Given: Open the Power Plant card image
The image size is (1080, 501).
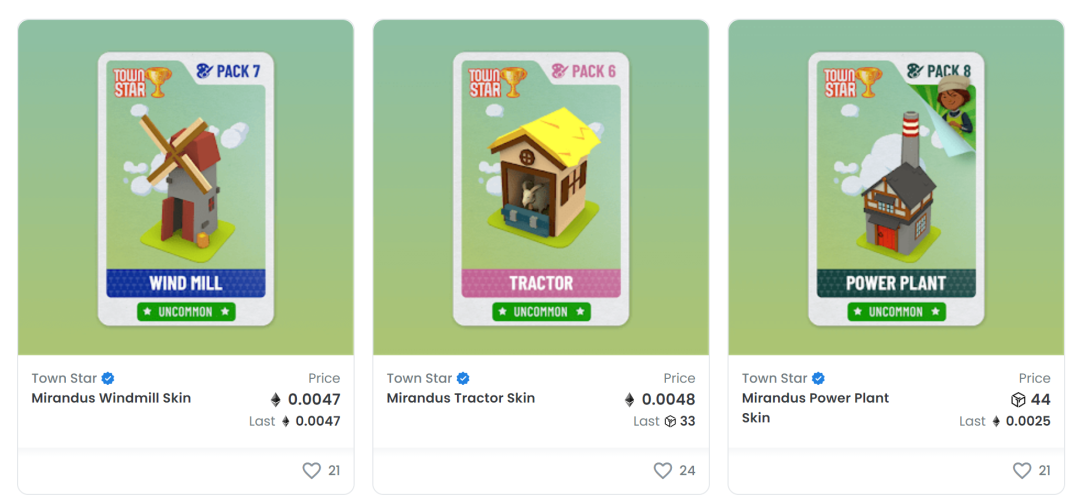Looking at the screenshot, I should 896,189.
